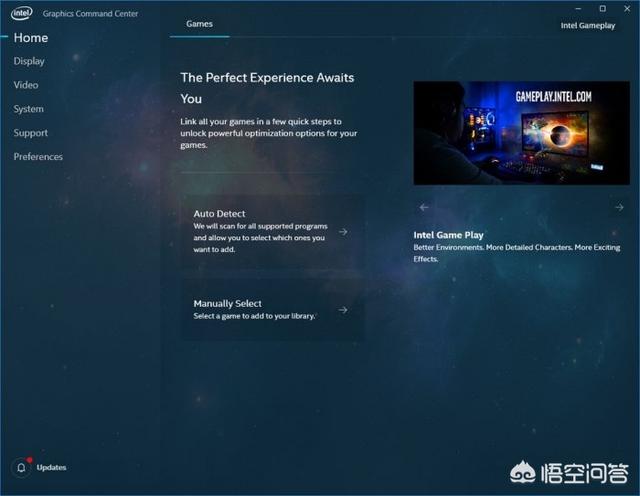The height and width of the screenshot is (496, 640).
Task: Maximize the Graphics Command Center window
Action: pyautogui.click(x=603, y=9)
